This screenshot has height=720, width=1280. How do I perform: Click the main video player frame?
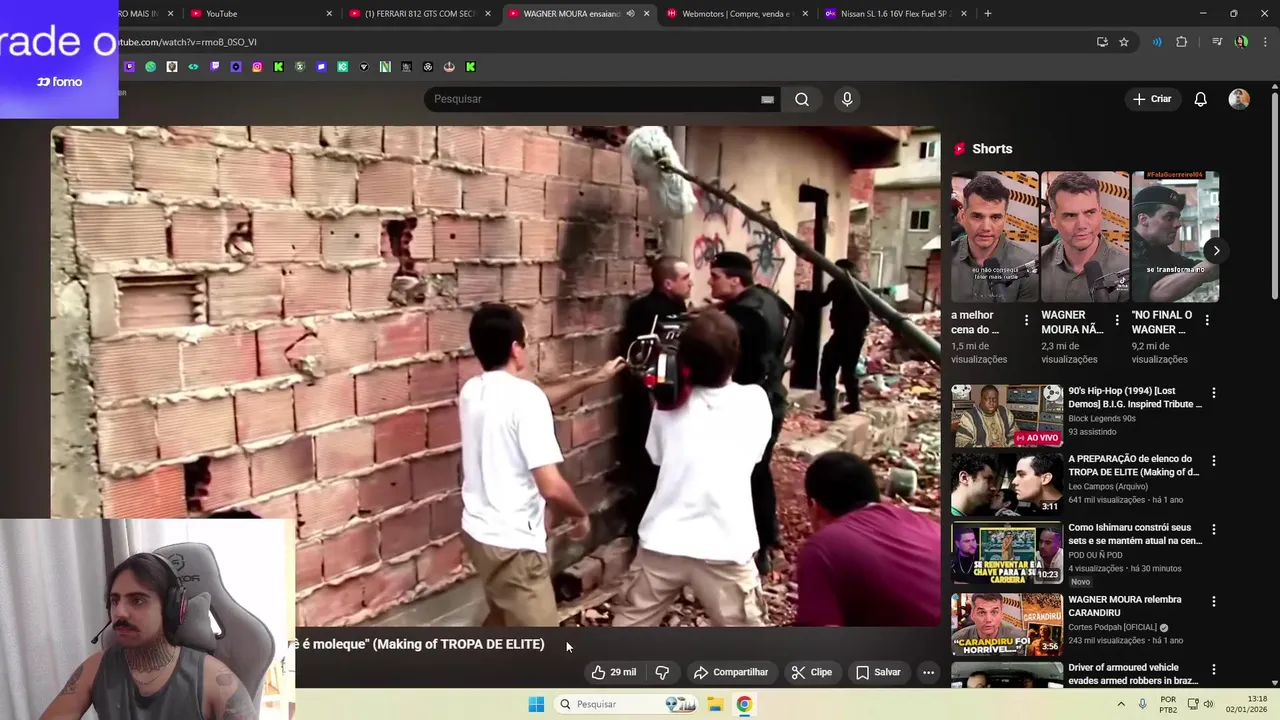pyautogui.click(x=496, y=375)
